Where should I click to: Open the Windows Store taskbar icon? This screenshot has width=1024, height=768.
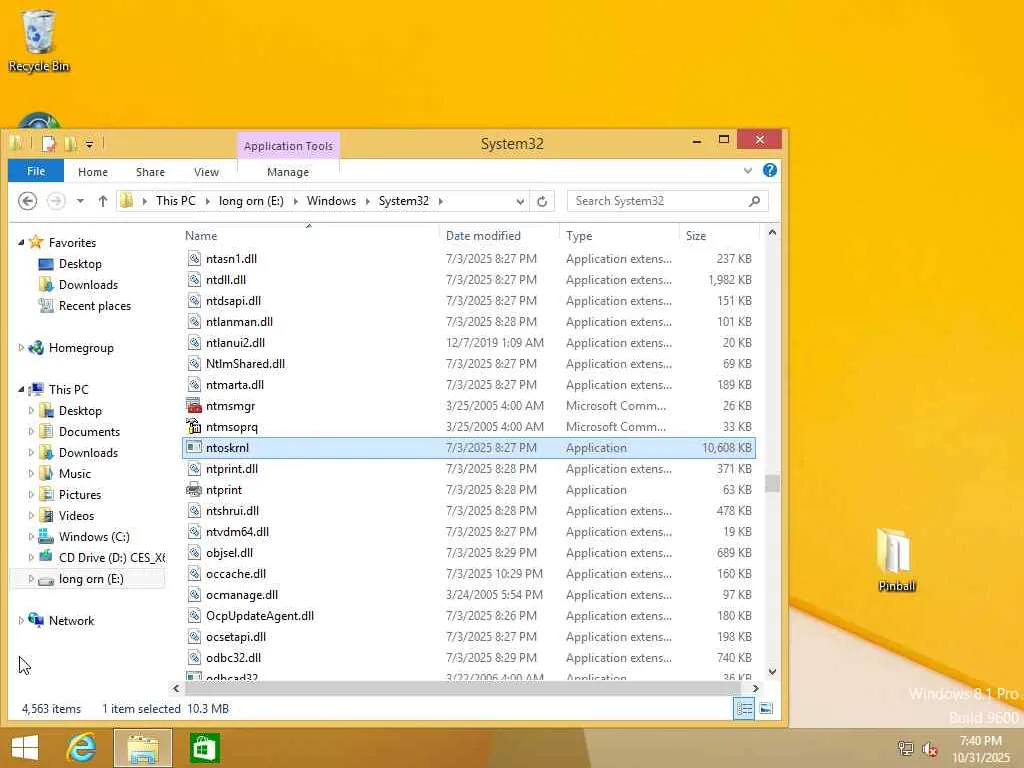204,748
